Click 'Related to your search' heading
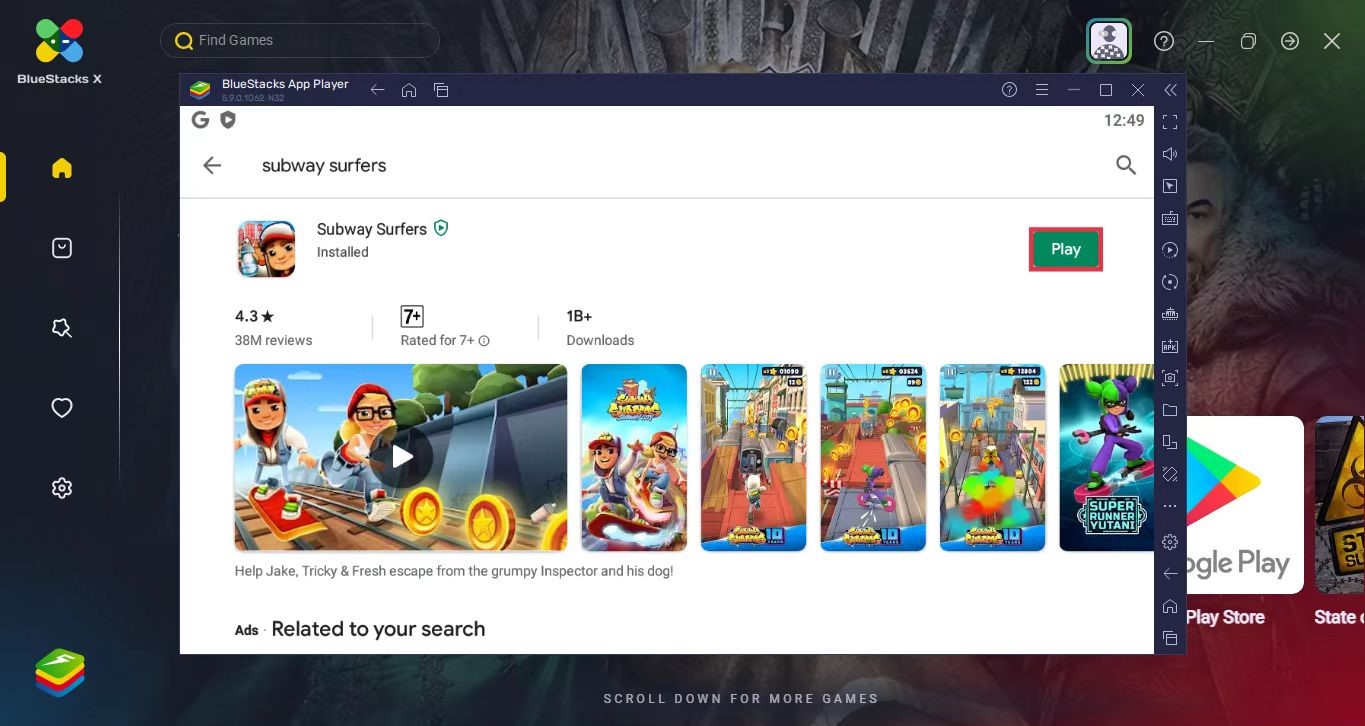This screenshot has width=1365, height=726. [378, 629]
